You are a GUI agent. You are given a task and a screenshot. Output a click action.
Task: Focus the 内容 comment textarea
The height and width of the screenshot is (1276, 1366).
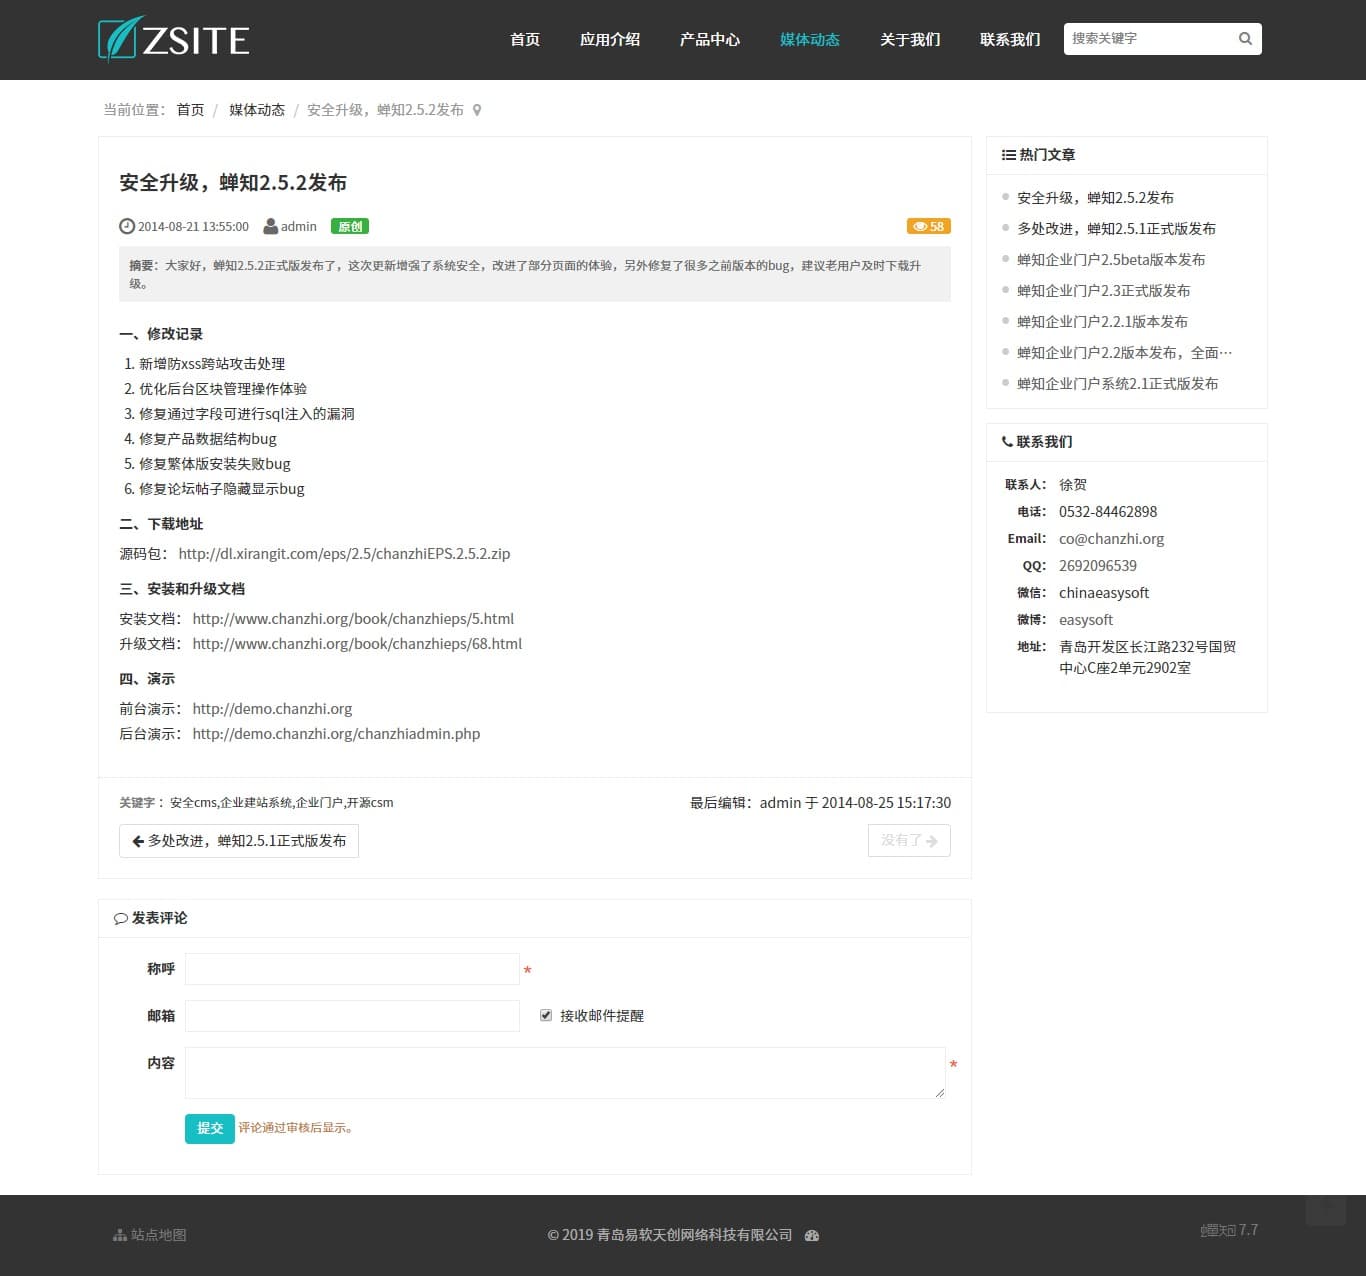(565, 1073)
